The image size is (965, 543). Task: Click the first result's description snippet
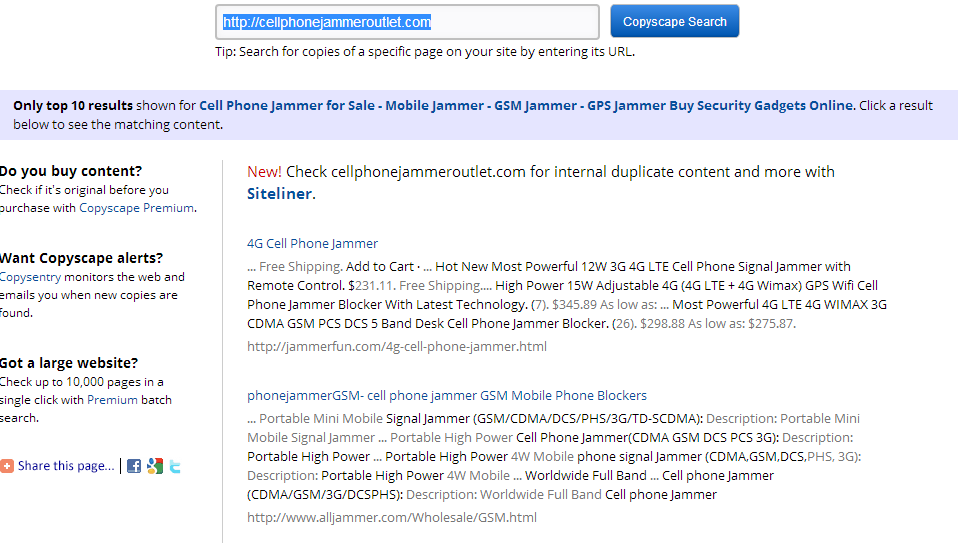[567, 295]
